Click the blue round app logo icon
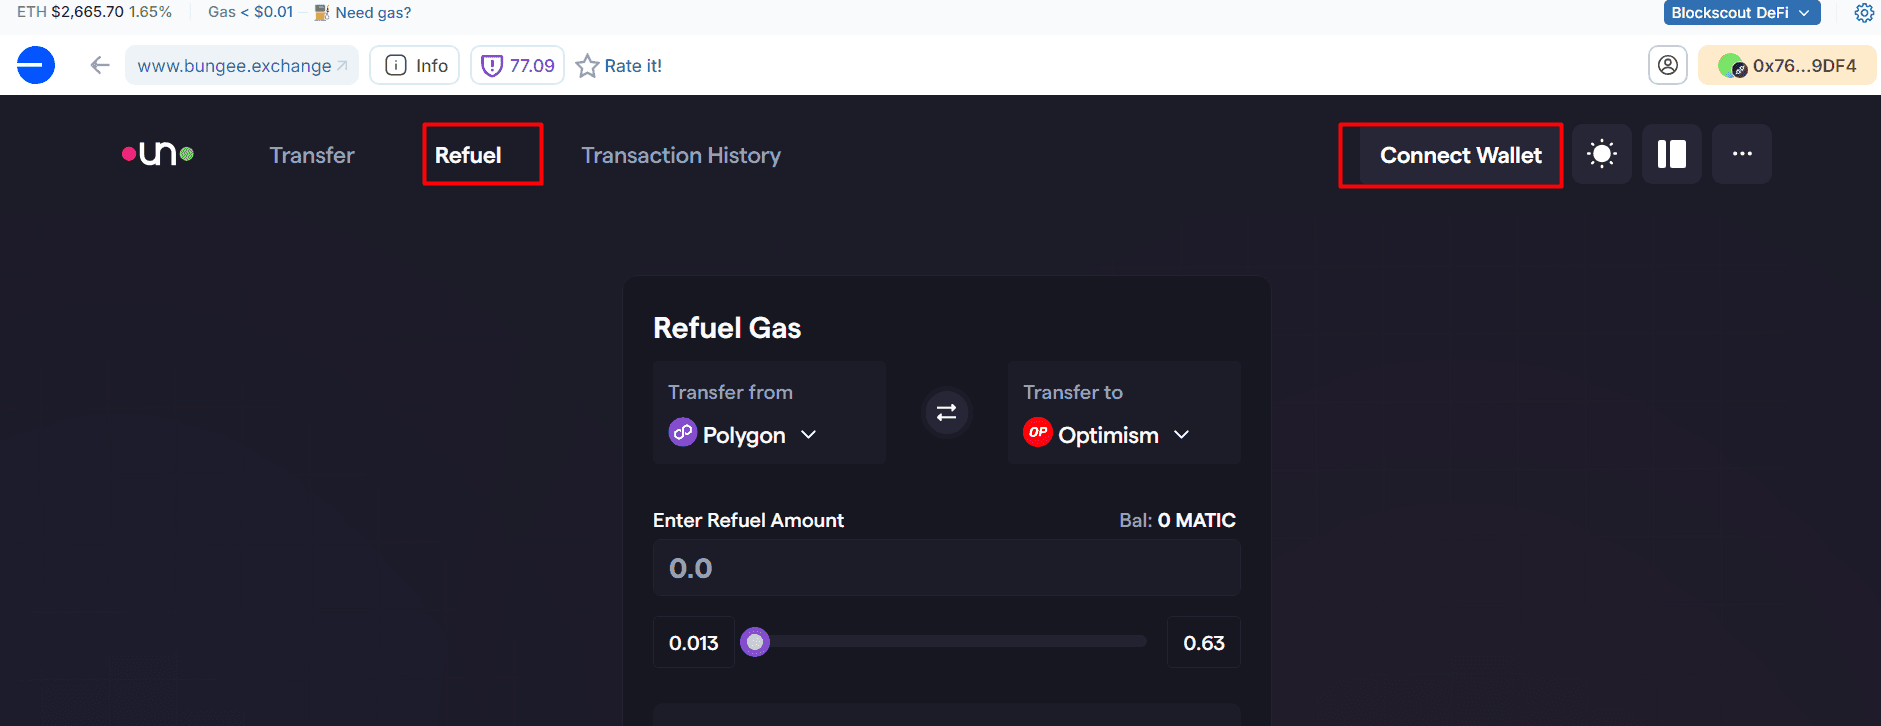Image resolution: width=1881 pixels, height=726 pixels. pyautogui.click(x=36, y=65)
